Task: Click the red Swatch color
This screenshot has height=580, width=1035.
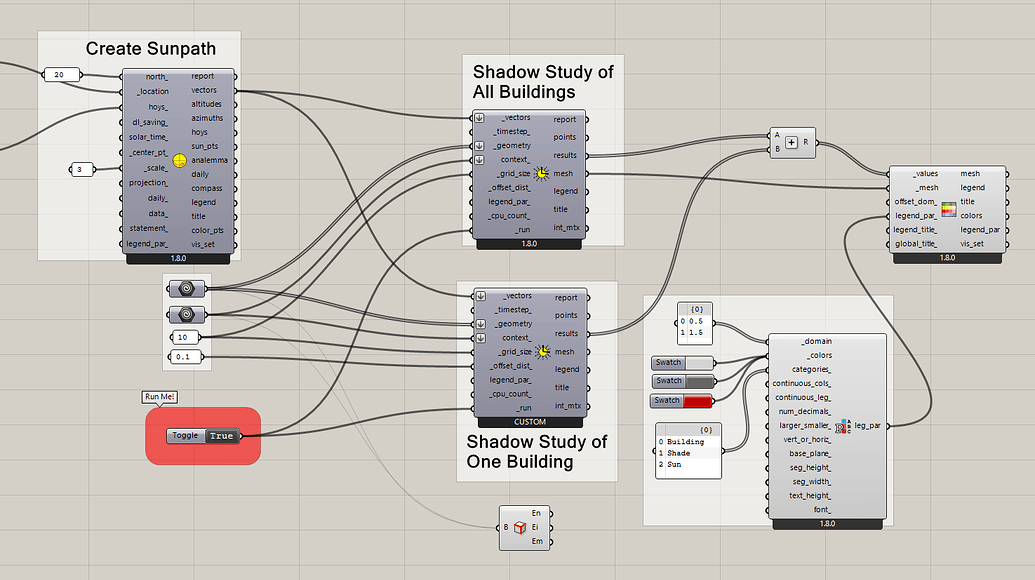Action: click(698, 401)
